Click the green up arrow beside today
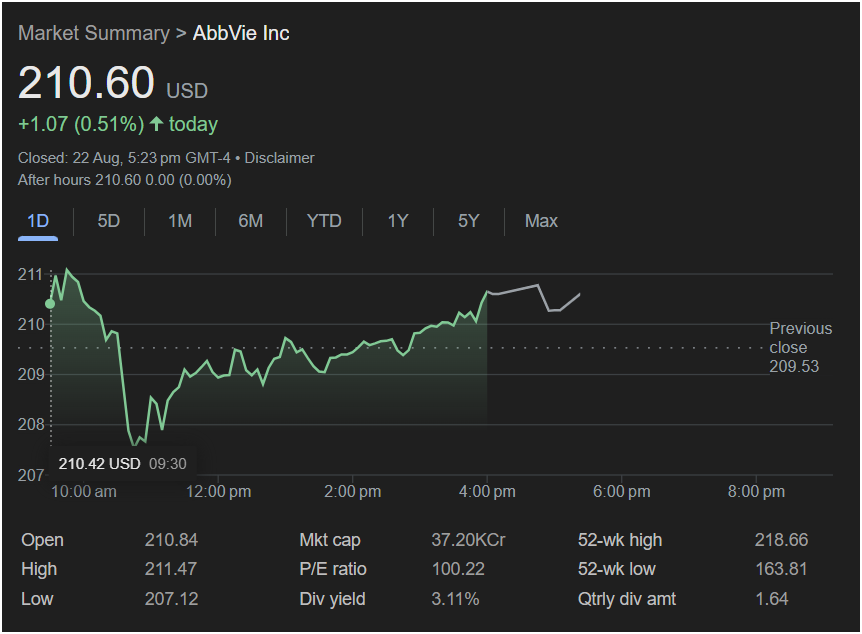Image resolution: width=862 pixels, height=634 pixels. pyautogui.click(x=156, y=125)
